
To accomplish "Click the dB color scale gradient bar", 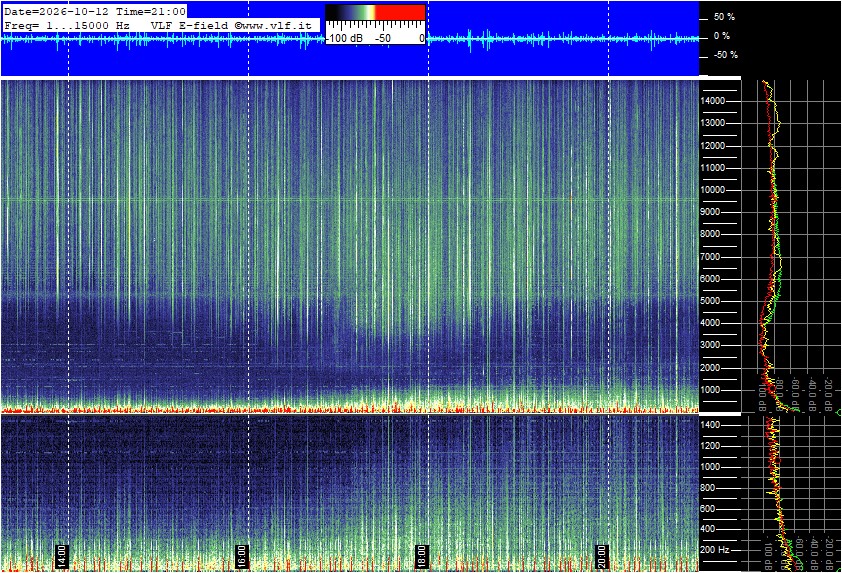I will tap(375, 13).
